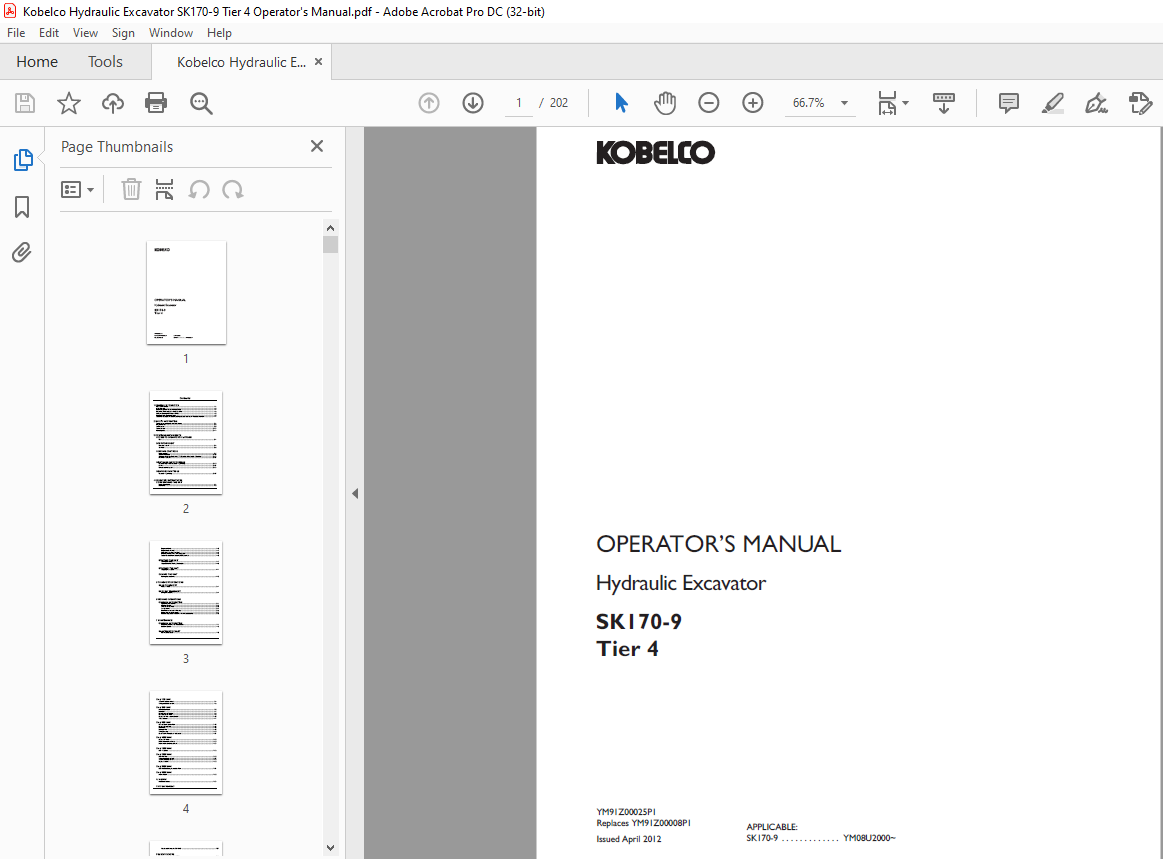This screenshot has height=859, width=1163.
Task: Zoom in with the plus button
Action: (x=753, y=103)
